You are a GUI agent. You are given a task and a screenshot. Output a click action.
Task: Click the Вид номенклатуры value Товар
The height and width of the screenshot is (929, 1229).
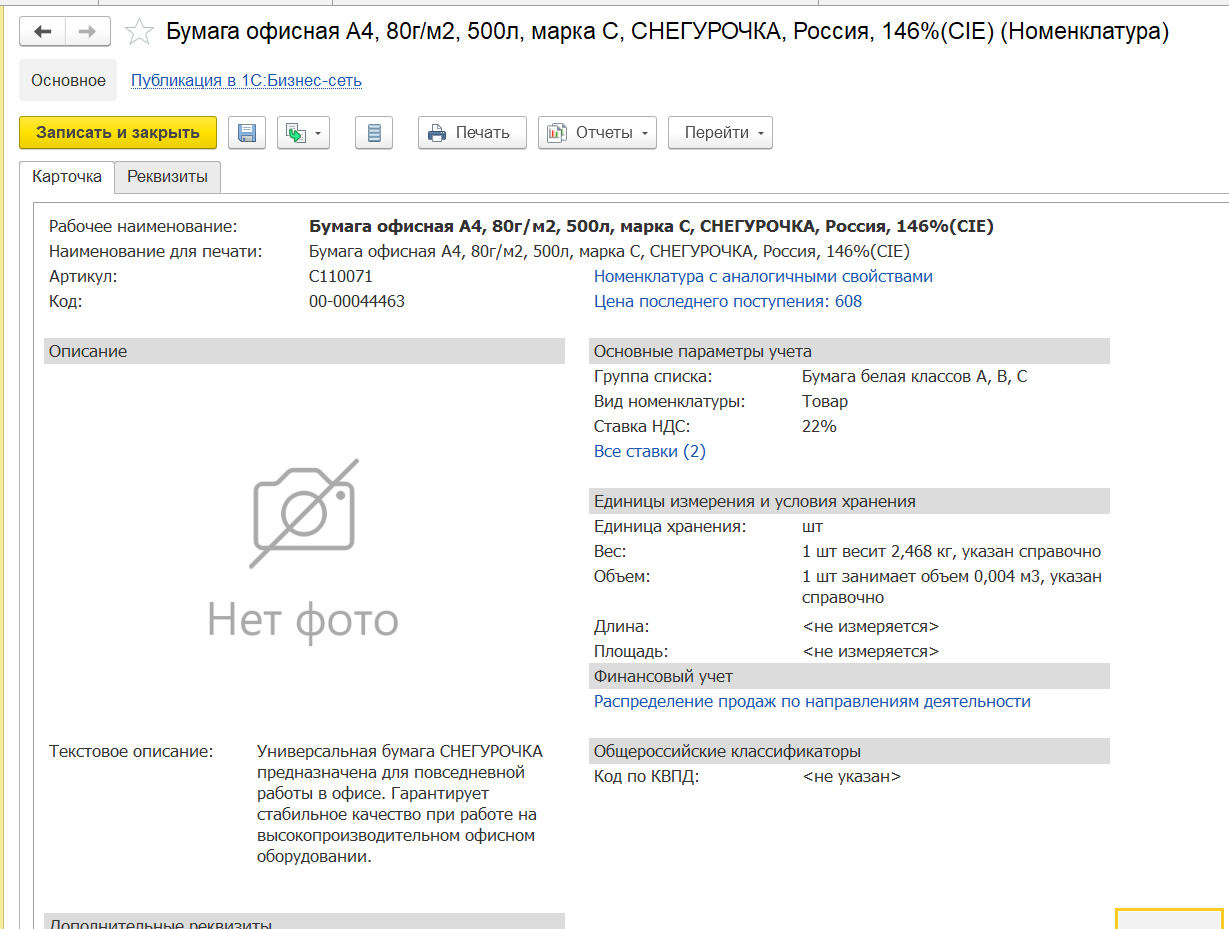click(x=825, y=401)
